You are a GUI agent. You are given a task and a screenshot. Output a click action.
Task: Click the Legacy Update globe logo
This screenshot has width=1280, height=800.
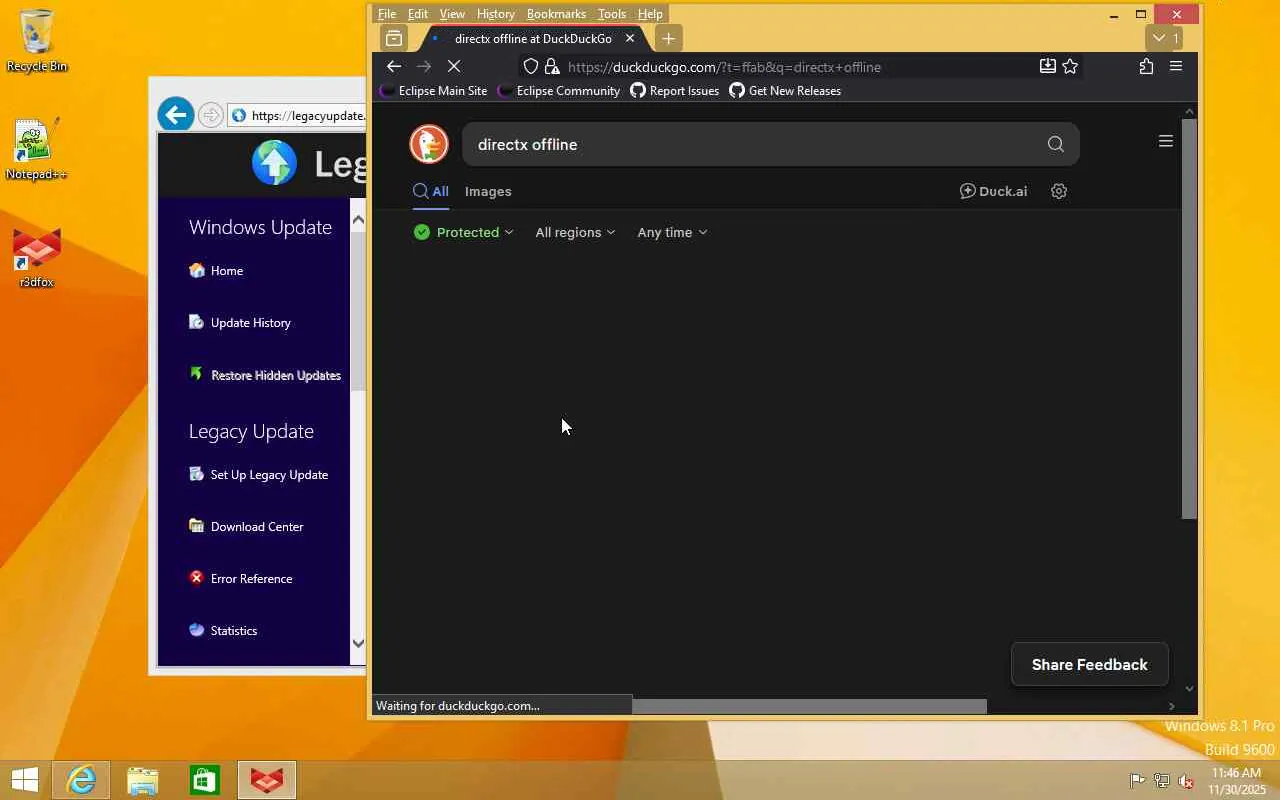pyautogui.click(x=274, y=163)
